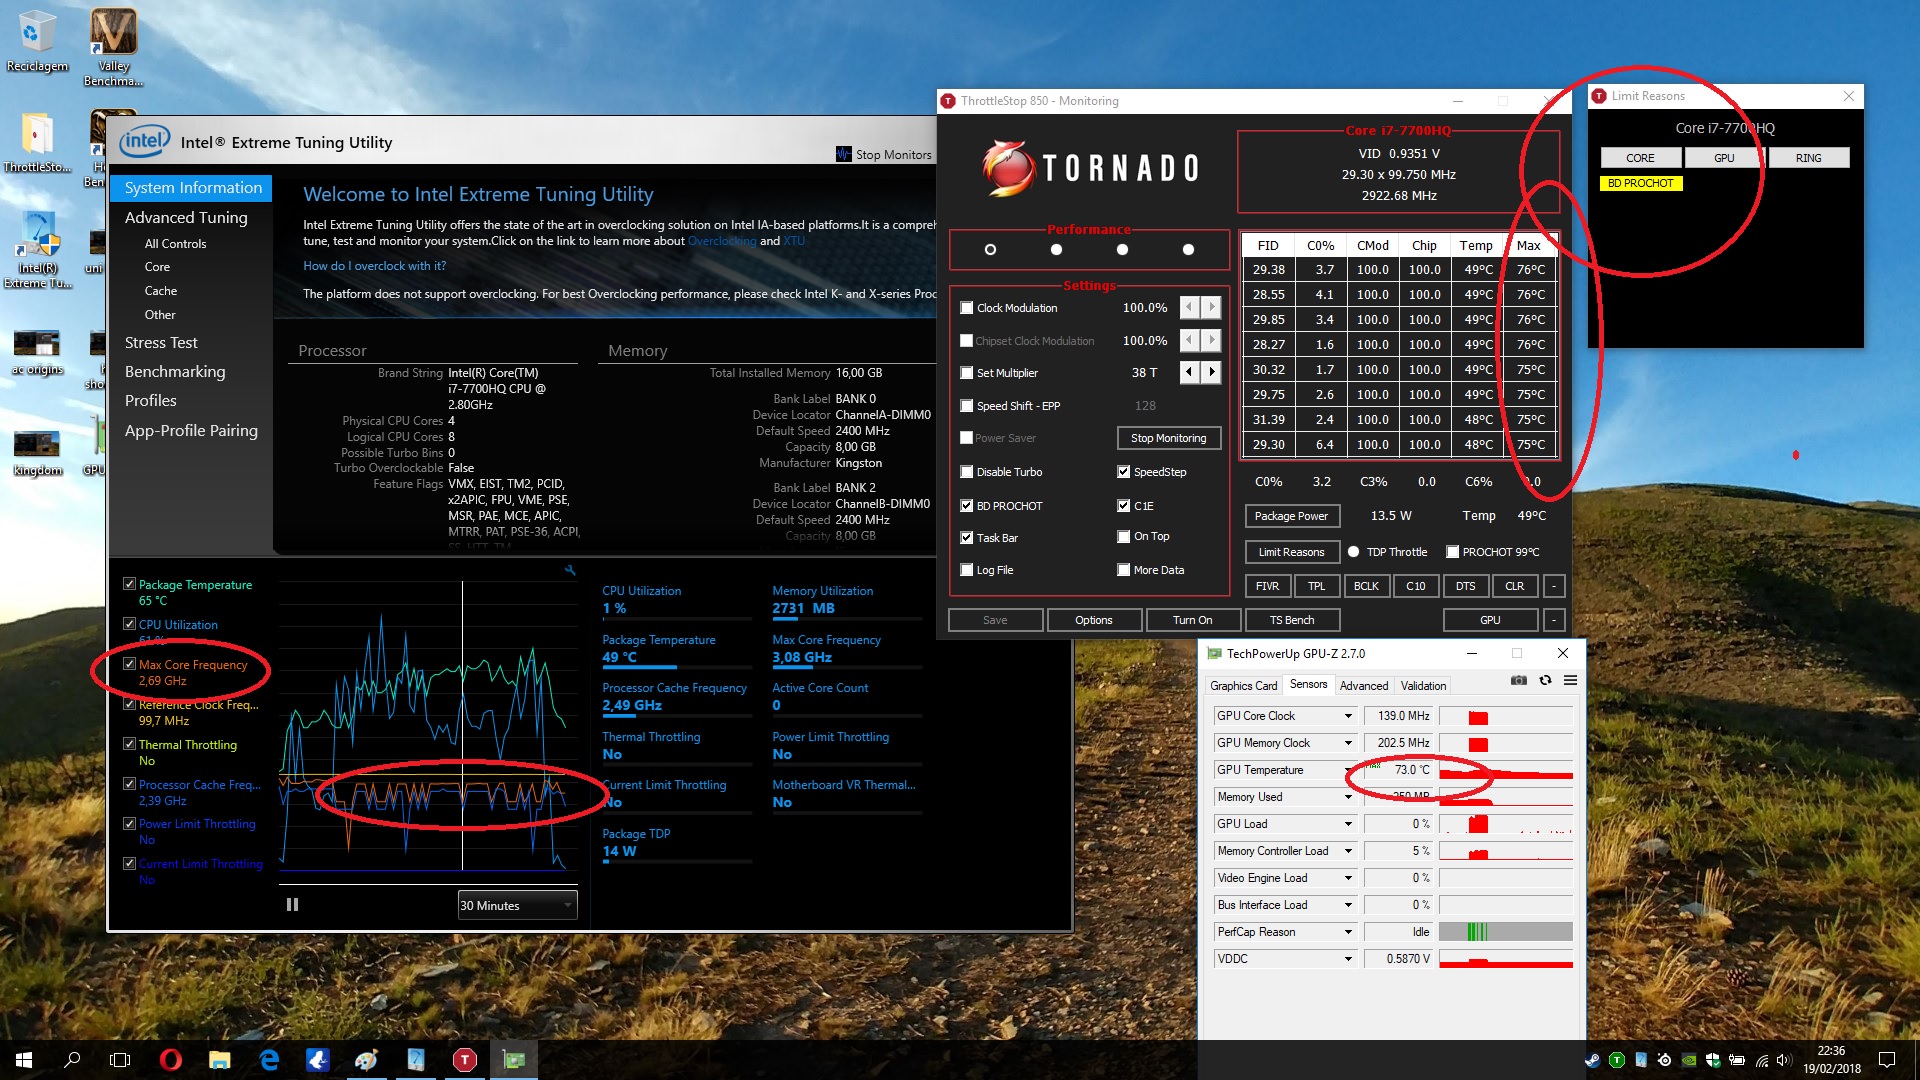Screen dimensions: 1920x1080
Task: Expand the PerfCap Reason dropdown
Action: tap(1347, 932)
